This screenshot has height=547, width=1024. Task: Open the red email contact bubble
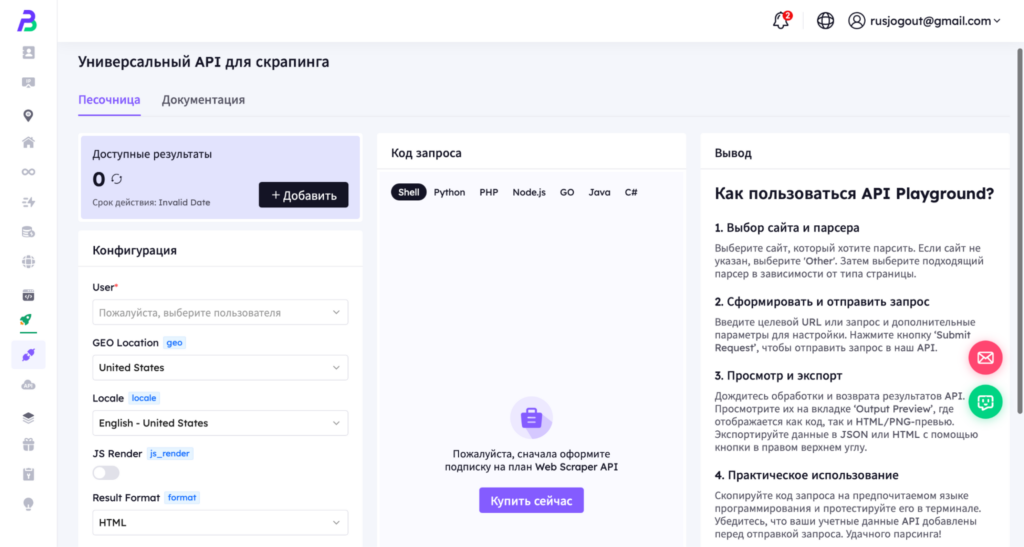point(985,358)
